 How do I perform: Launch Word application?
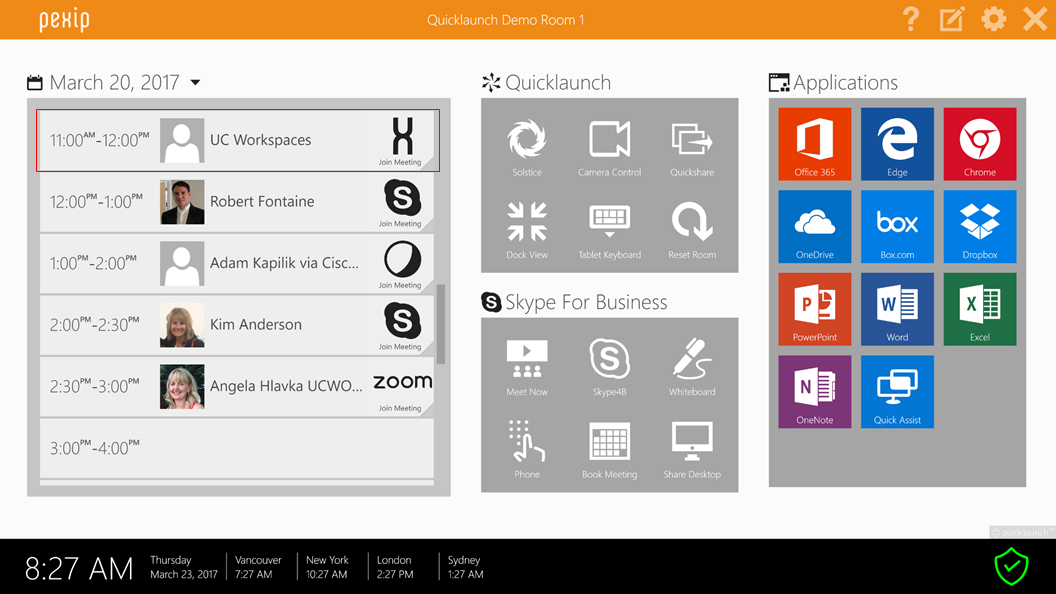(x=897, y=309)
